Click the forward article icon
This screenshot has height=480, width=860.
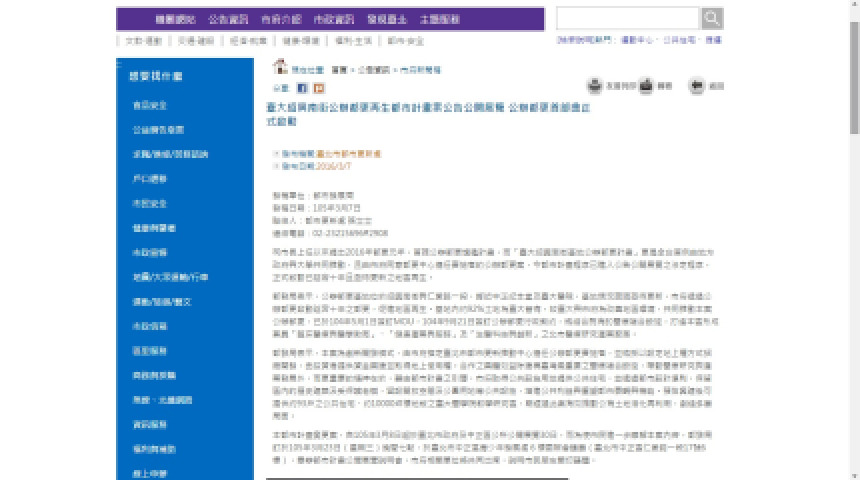pos(646,86)
